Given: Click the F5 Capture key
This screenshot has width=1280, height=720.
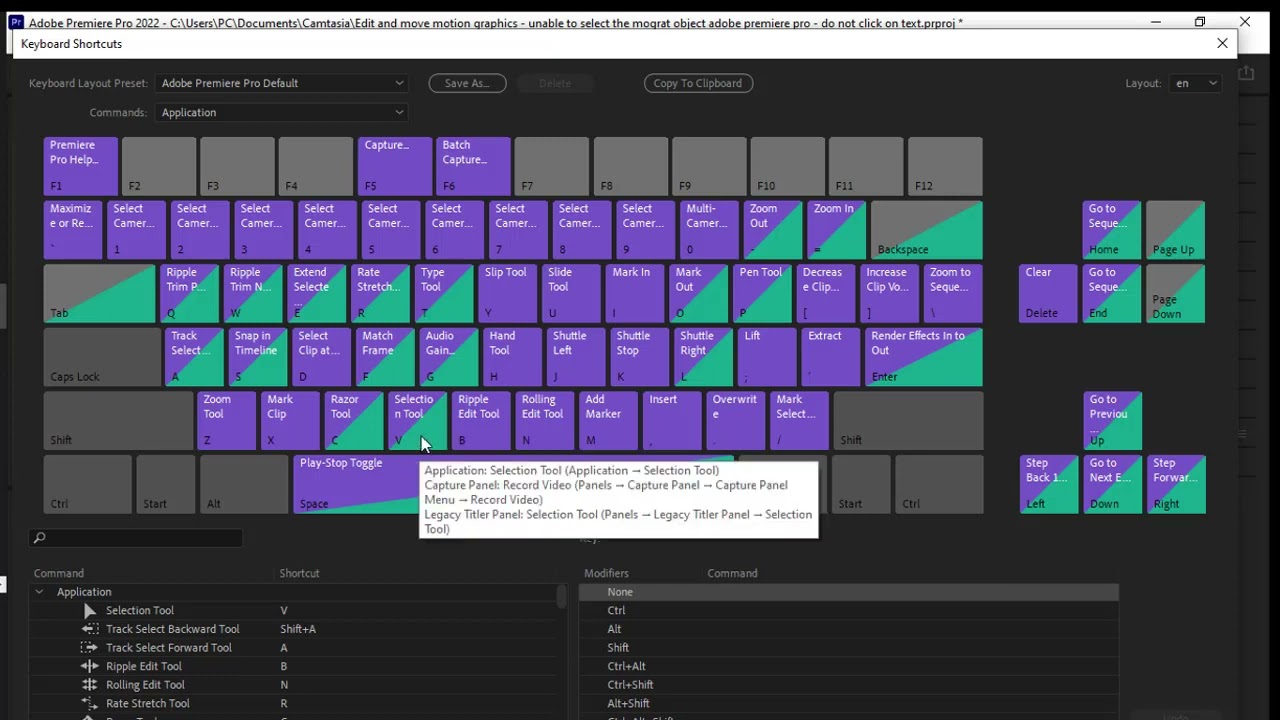Looking at the screenshot, I should point(395,166).
